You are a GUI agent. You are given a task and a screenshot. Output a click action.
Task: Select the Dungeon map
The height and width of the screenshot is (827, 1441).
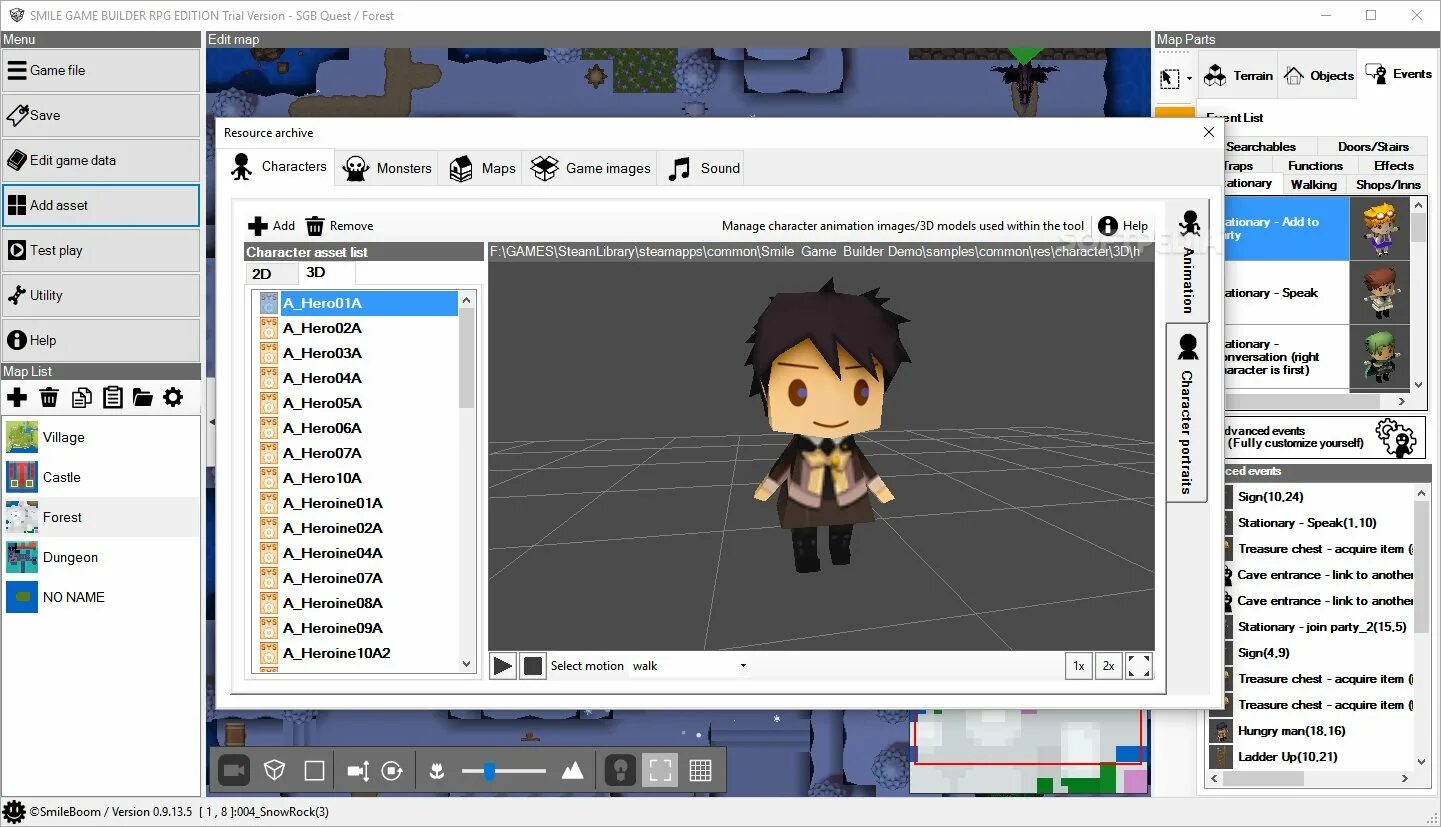[101, 557]
